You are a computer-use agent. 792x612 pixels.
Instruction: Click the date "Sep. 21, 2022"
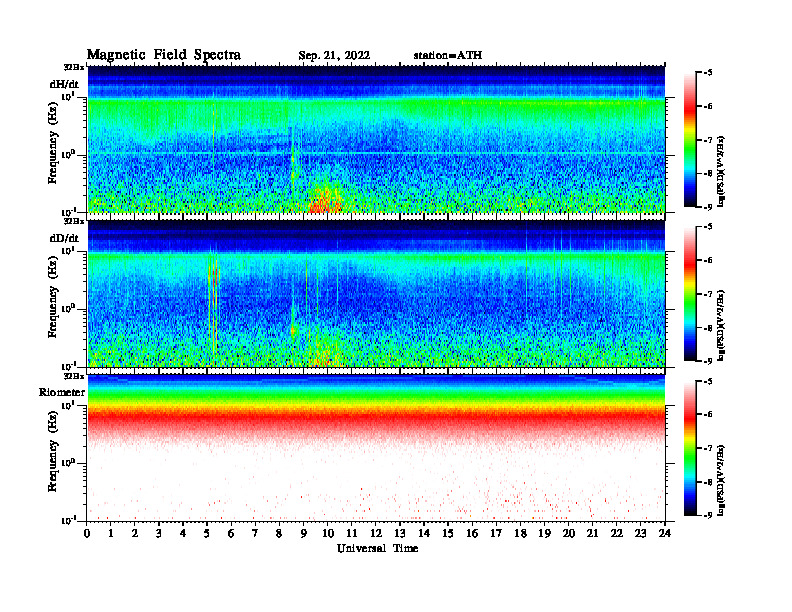coord(334,56)
